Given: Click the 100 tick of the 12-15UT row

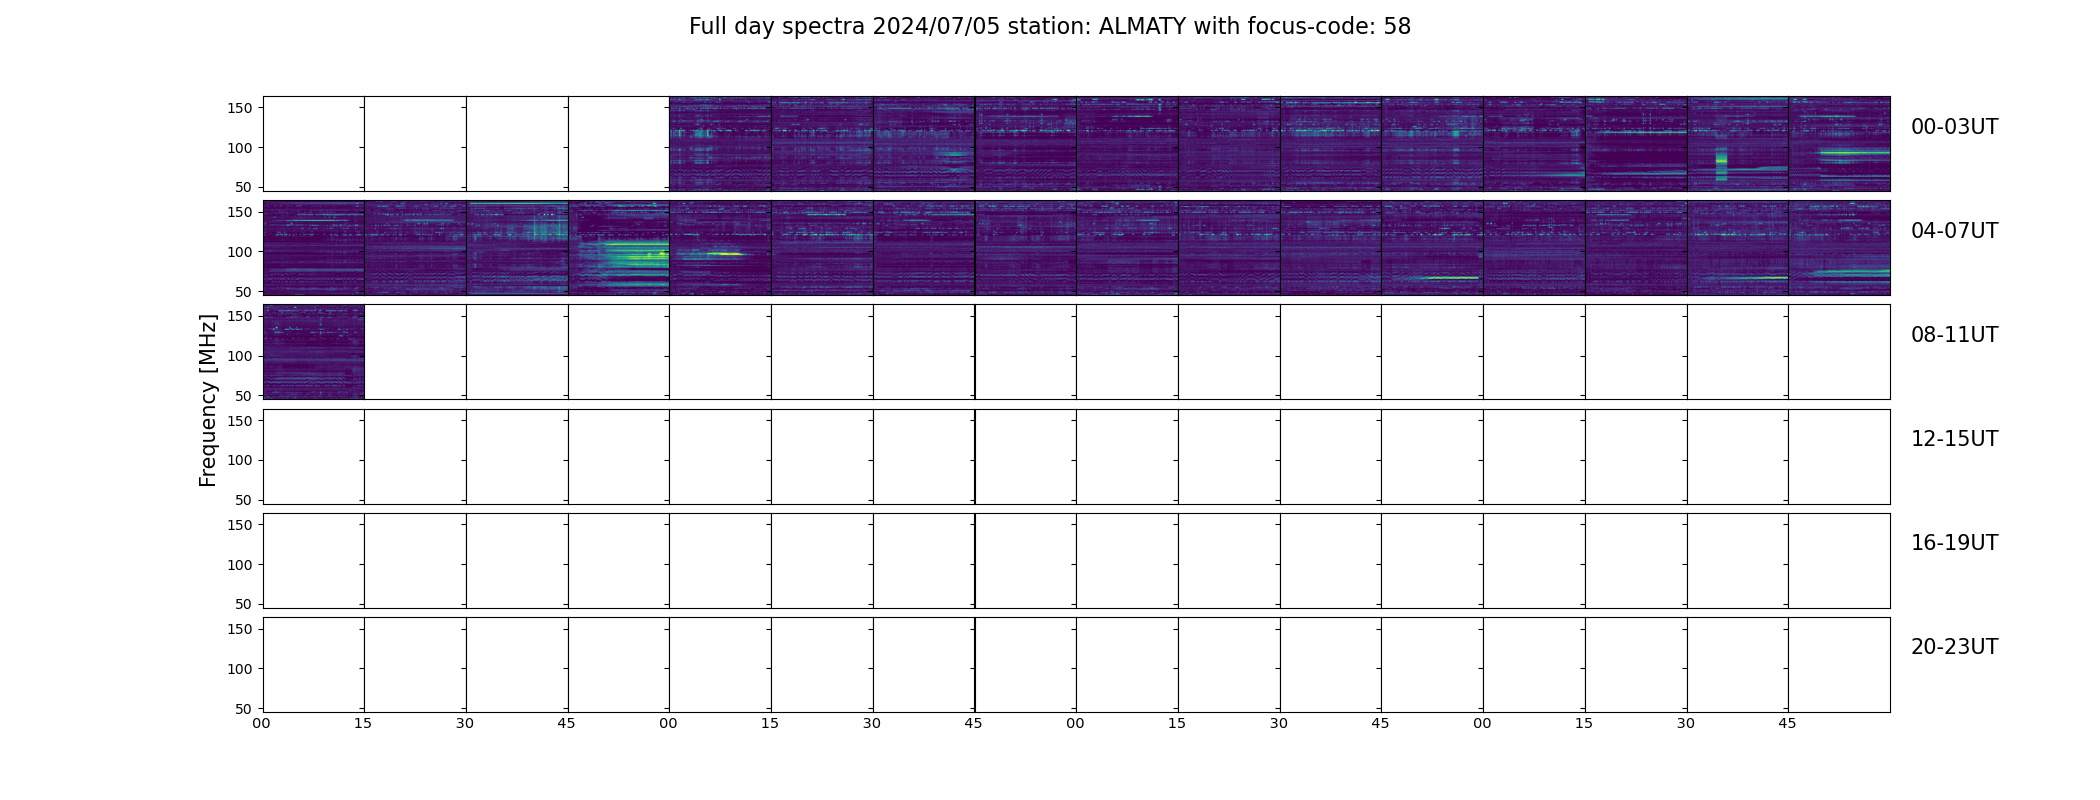Looking at the screenshot, I should pos(240,460).
